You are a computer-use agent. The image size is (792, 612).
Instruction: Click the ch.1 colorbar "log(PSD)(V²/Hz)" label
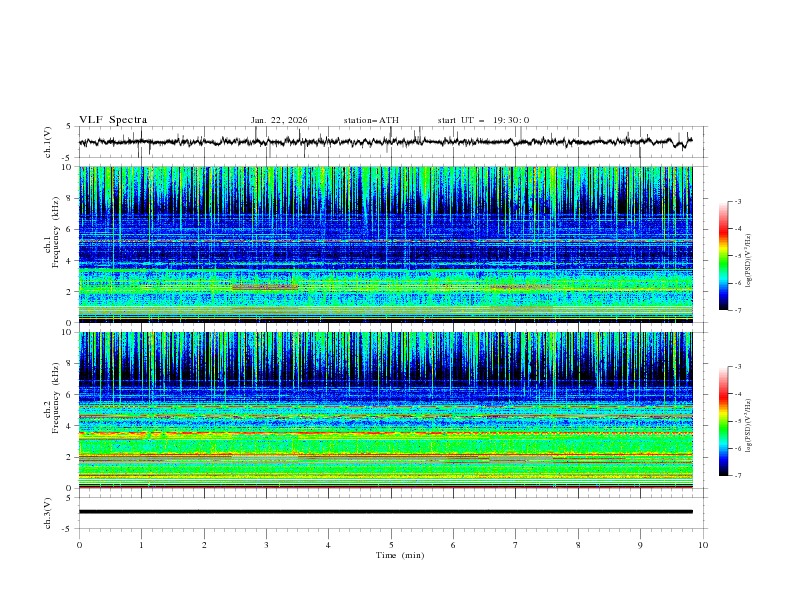pyautogui.click(x=749, y=261)
